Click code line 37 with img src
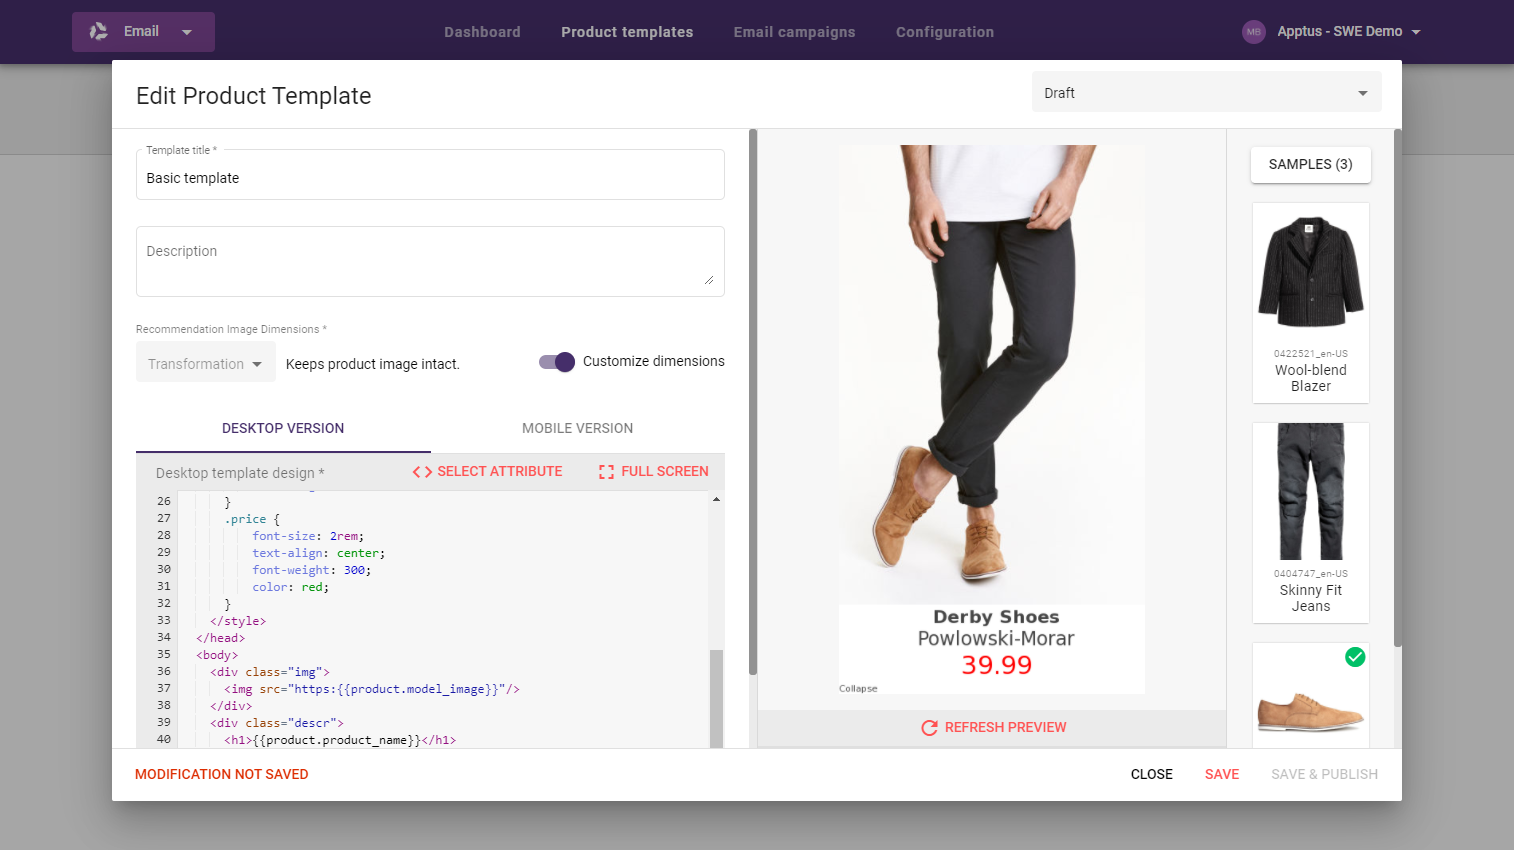1514x850 pixels. [x=371, y=689]
